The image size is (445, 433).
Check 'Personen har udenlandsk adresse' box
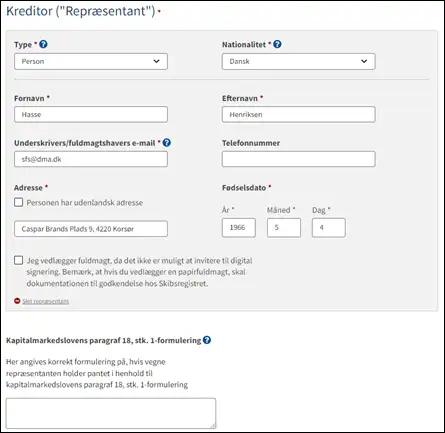19,202
